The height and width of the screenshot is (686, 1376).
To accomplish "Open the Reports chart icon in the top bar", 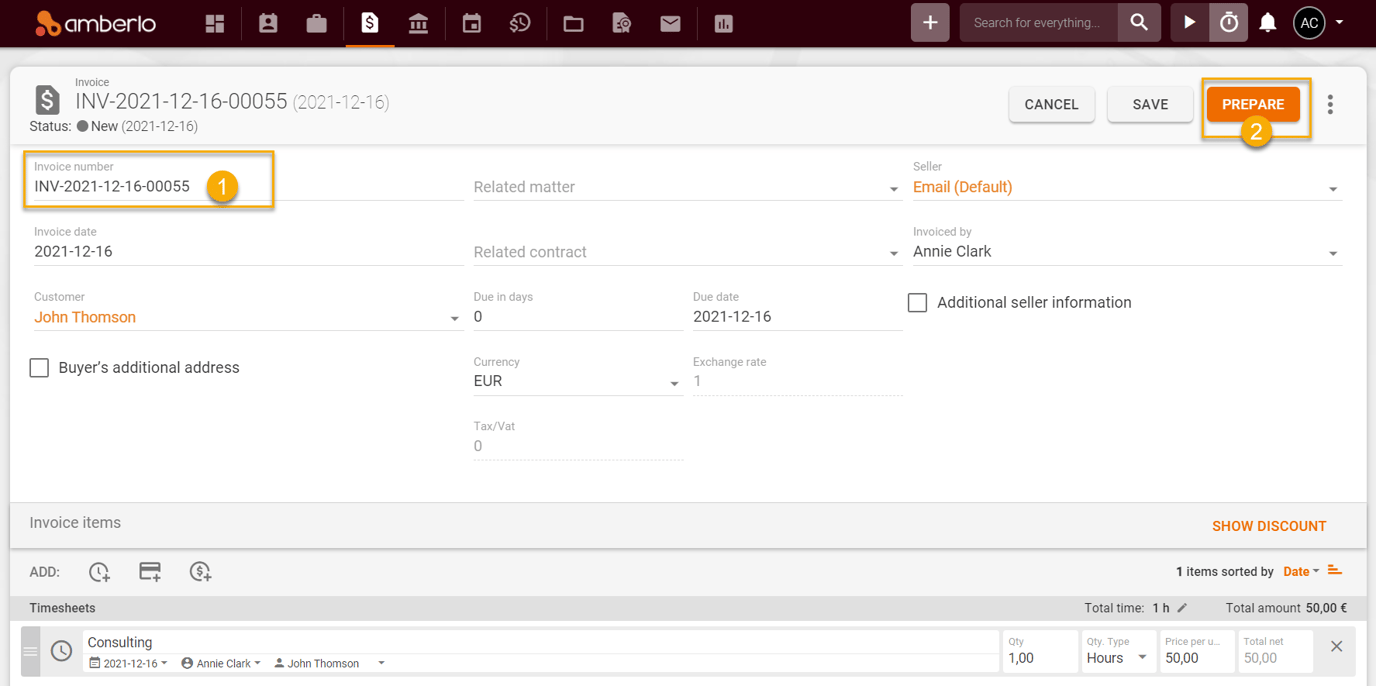I will point(722,22).
